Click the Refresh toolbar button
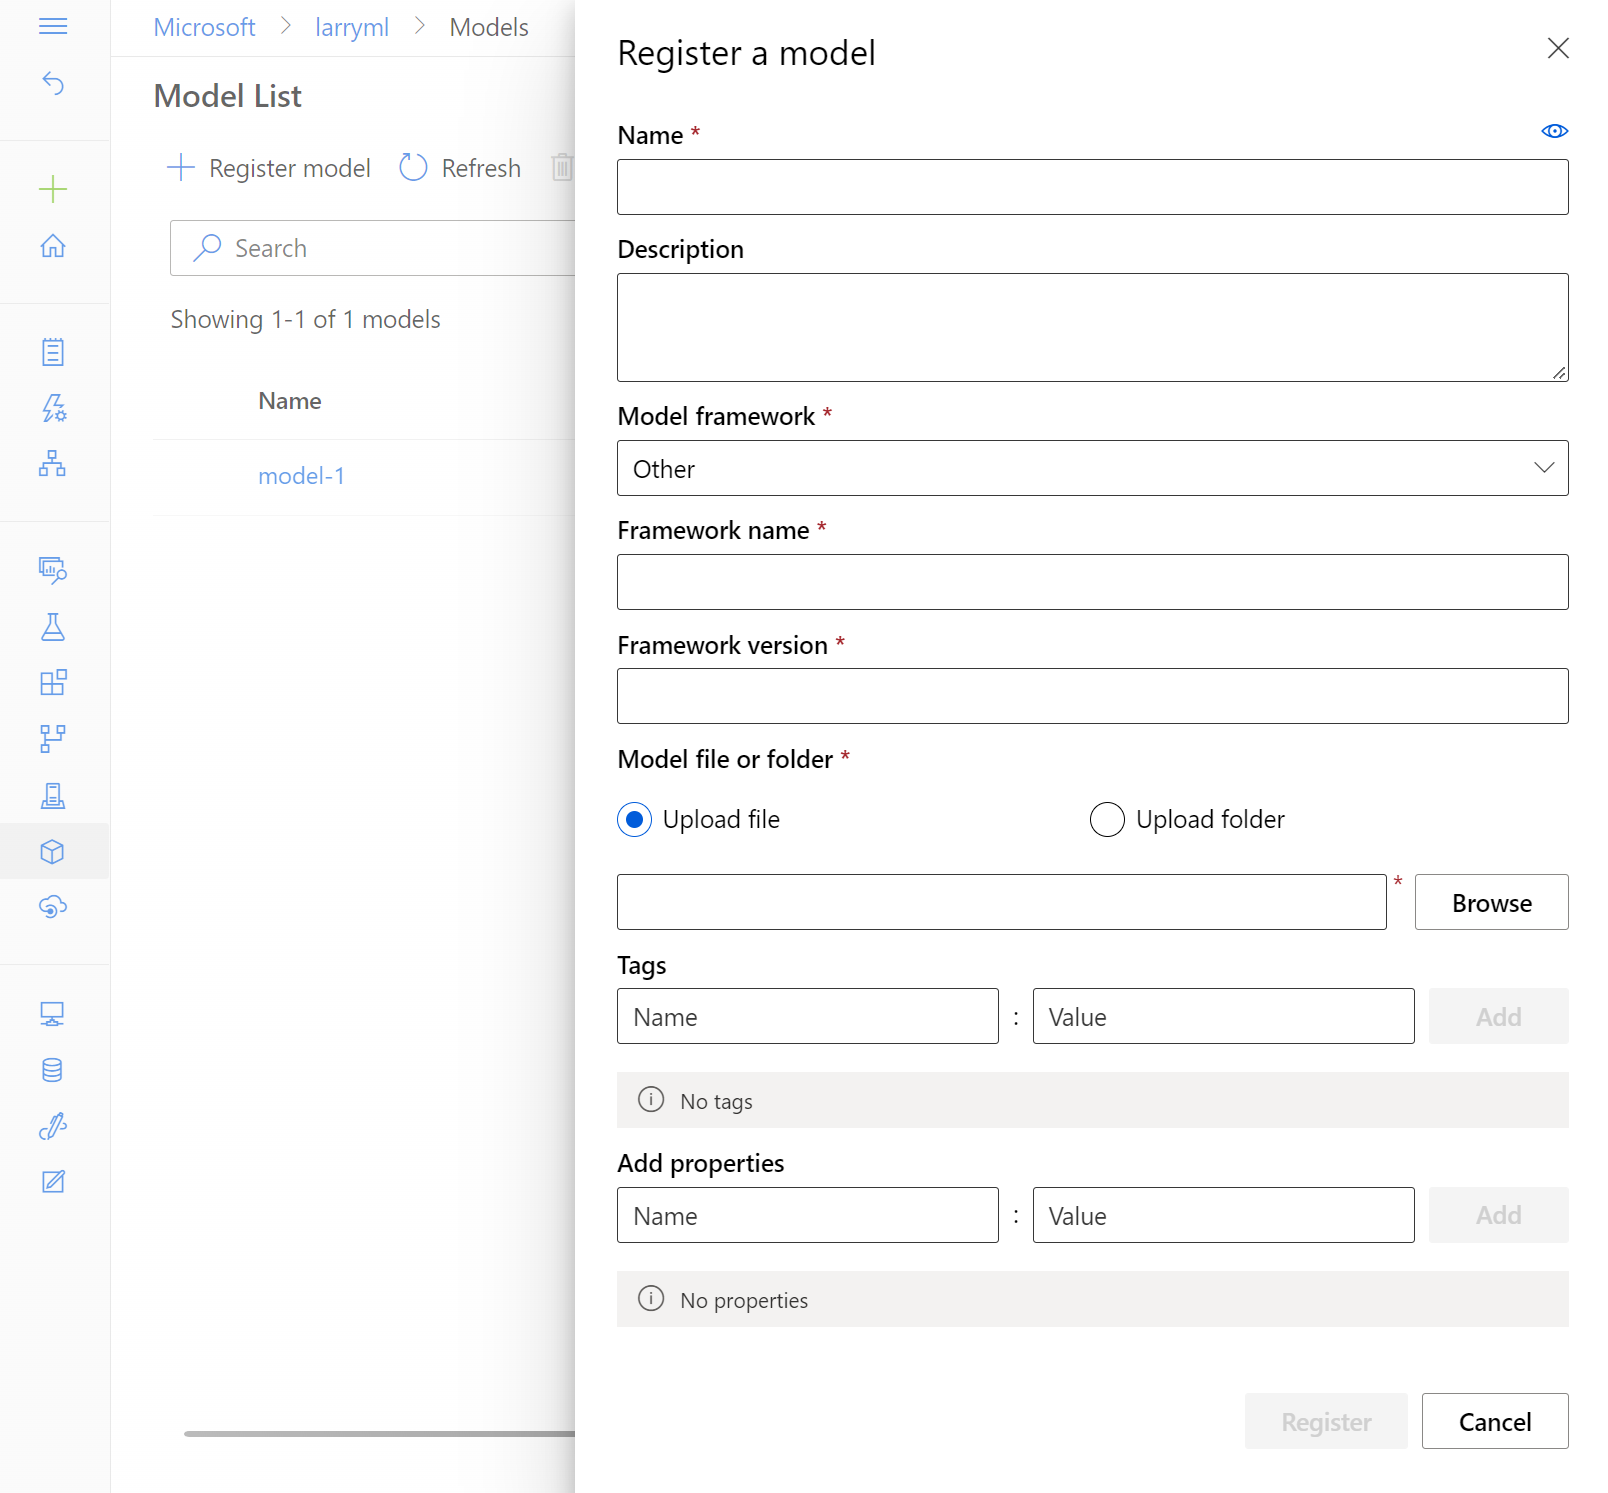 pos(460,168)
